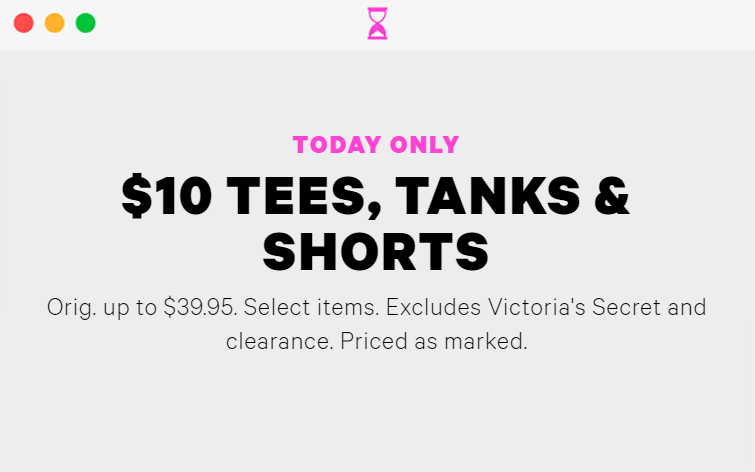Click the Select items text
Image resolution: width=755 pixels, height=472 pixels.
[312, 307]
